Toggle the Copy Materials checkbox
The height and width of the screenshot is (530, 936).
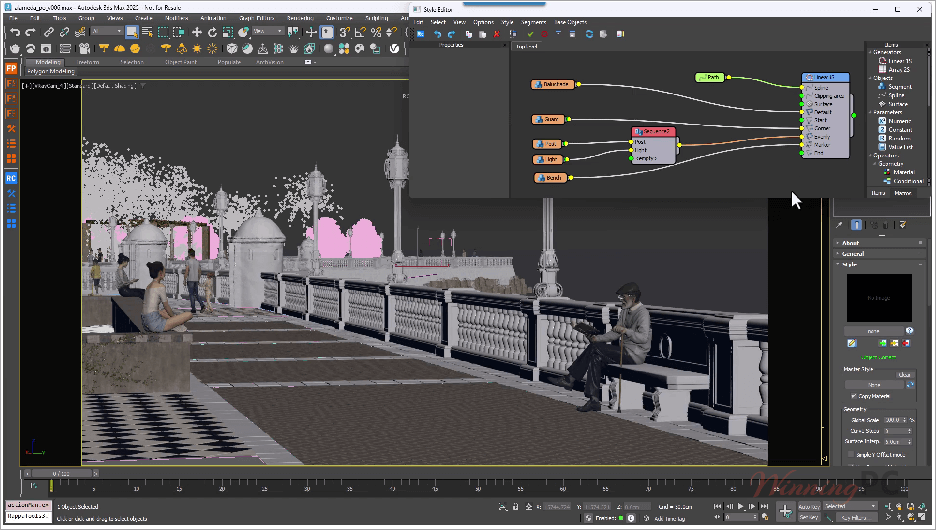[854, 396]
